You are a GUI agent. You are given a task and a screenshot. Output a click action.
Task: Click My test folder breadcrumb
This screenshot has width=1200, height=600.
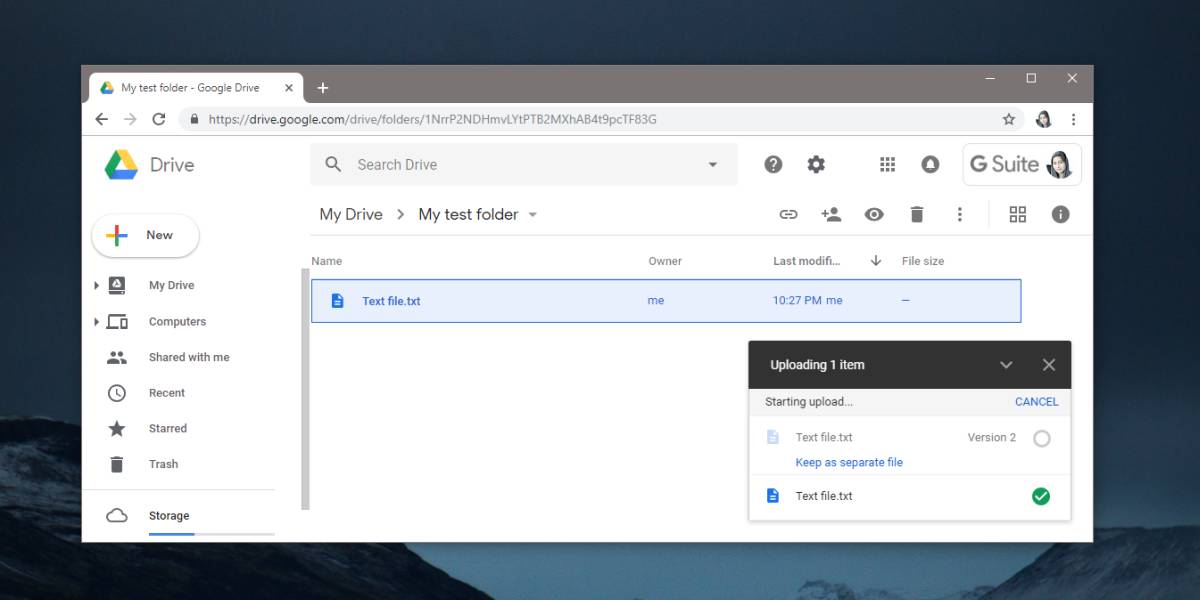[x=468, y=215]
